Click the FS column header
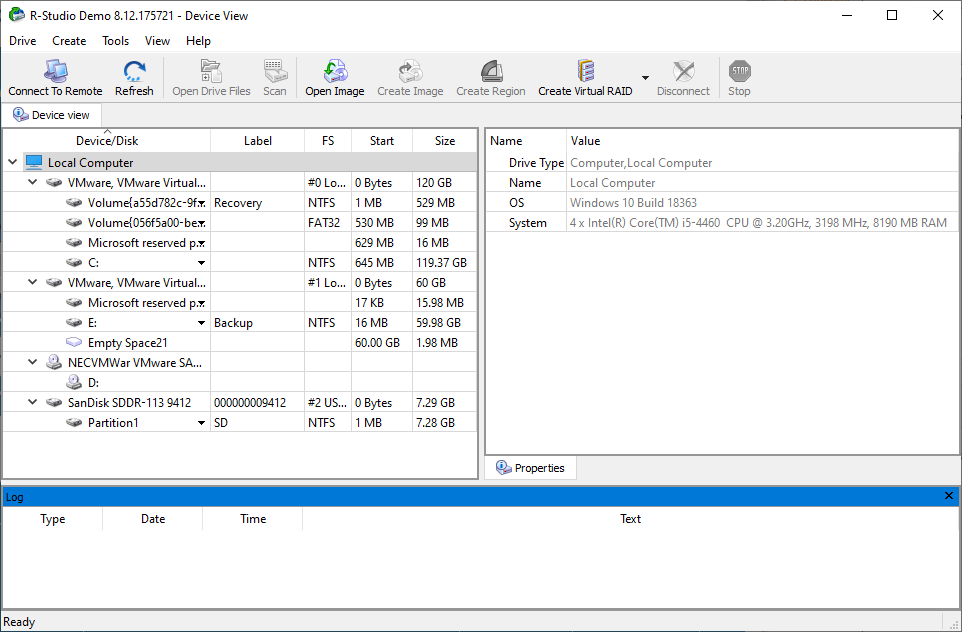Screen dimensions: 962x632 [x=328, y=141]
